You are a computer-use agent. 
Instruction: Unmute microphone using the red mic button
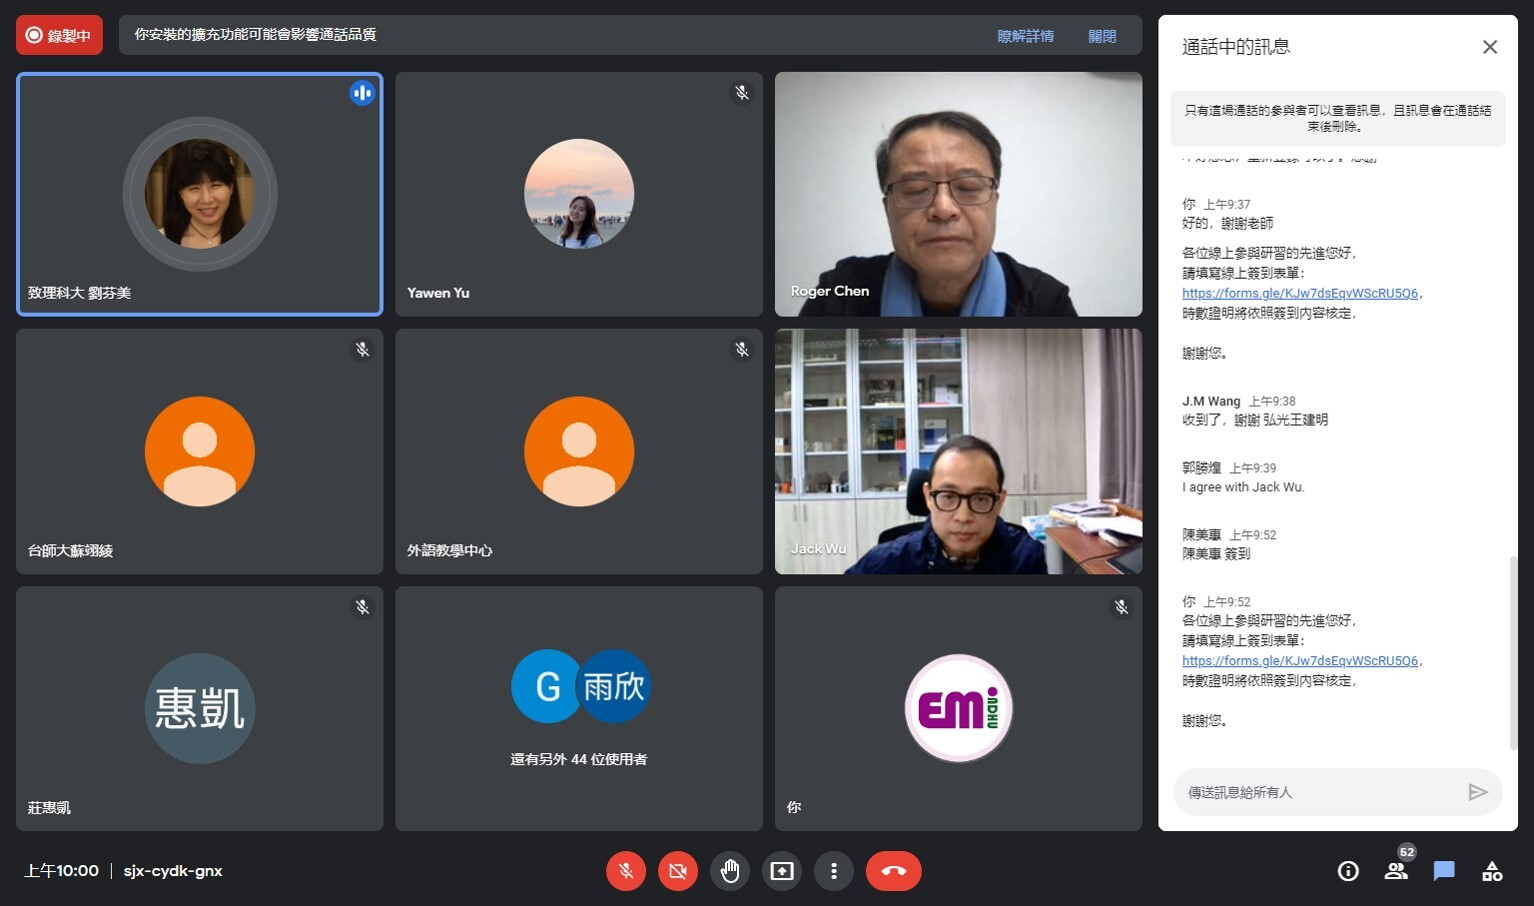(x=626, y=871)
